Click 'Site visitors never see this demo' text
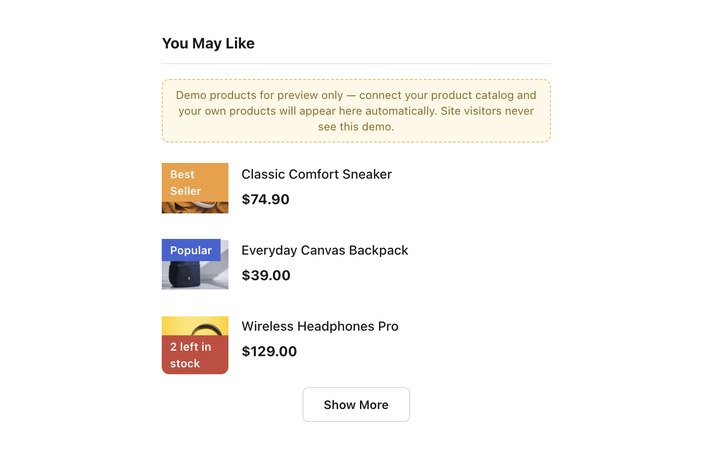Viewport: 720px width, 450px height. [426, 118]
